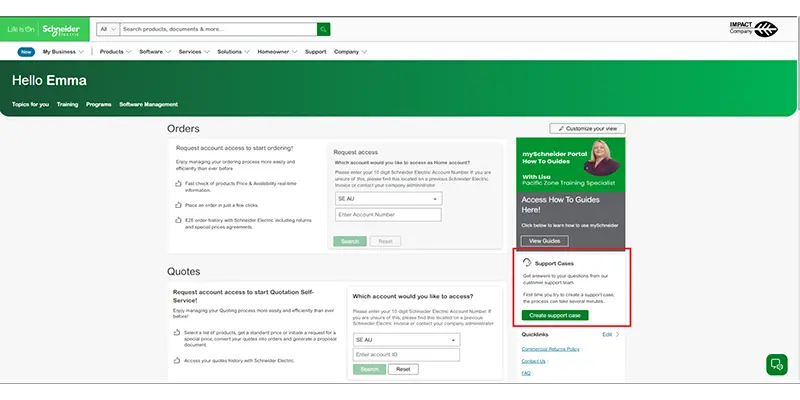
Task: Open the My Business menu
Action: [x=63, y=52]
